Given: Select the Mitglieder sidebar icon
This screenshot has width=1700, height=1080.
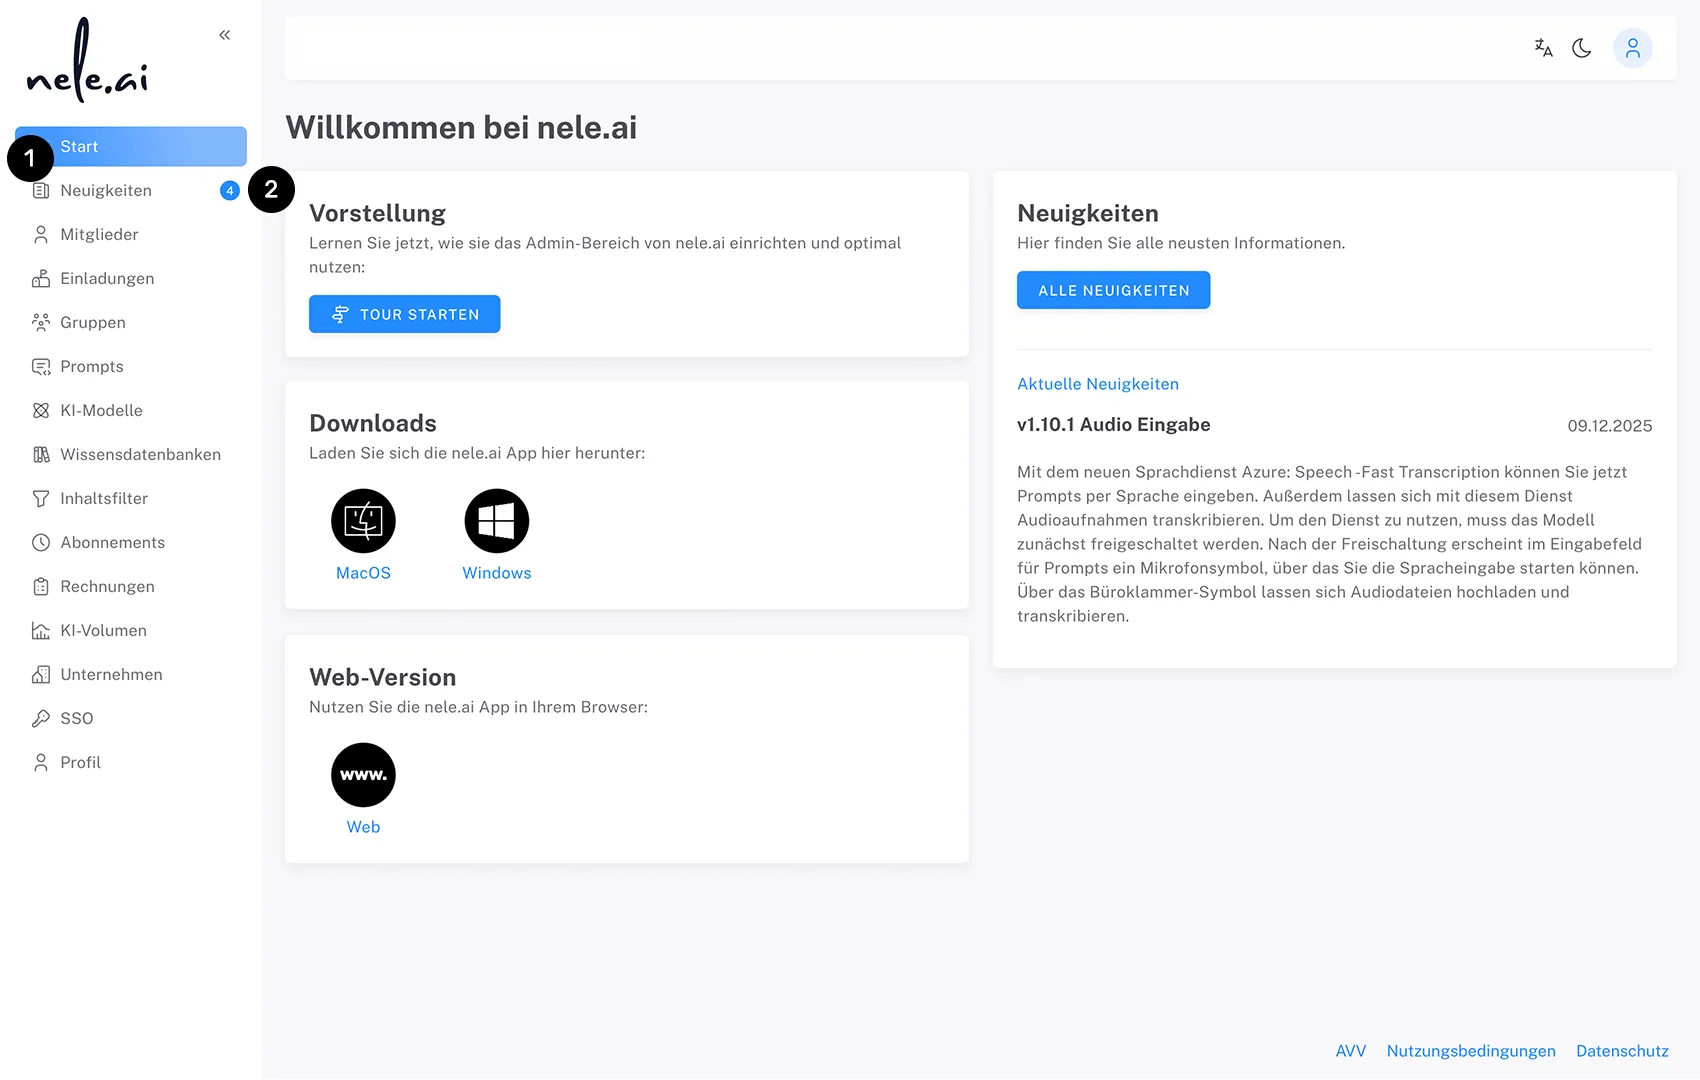Looking at the screenshot, I should 40,234.
